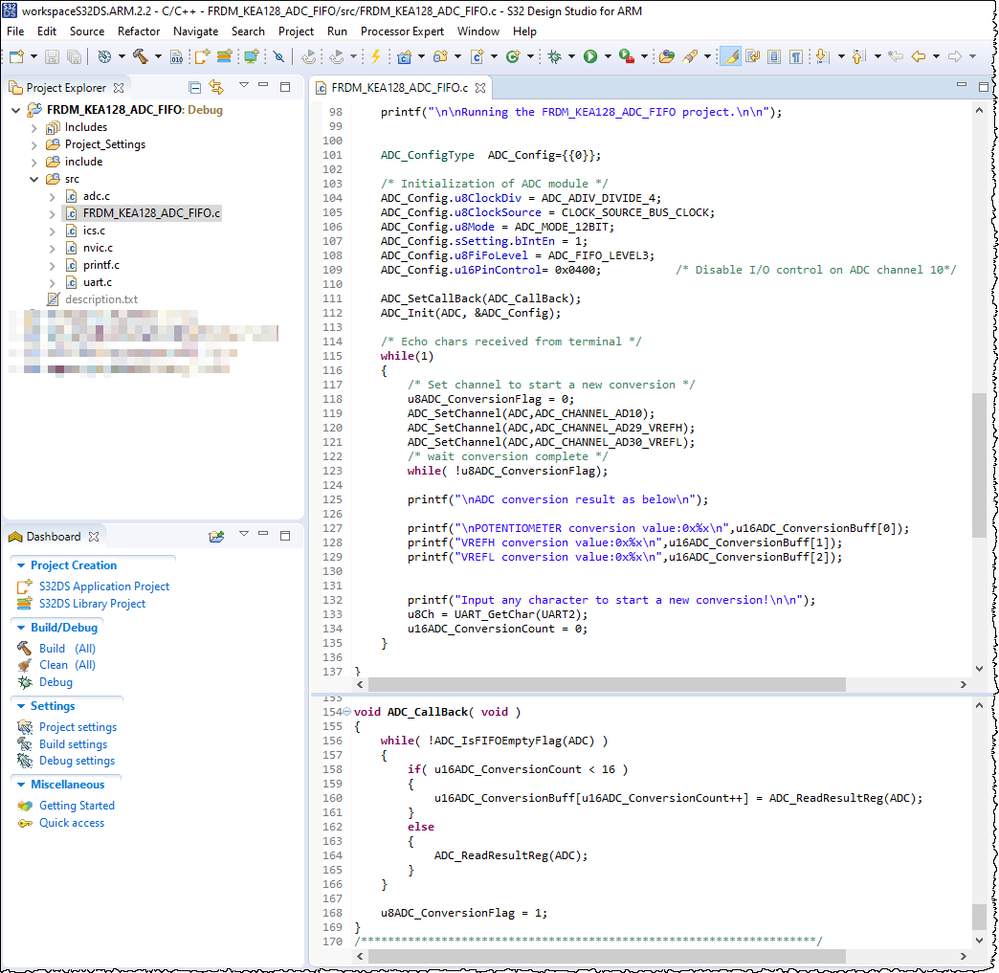Click the New file toolbar icon
The height and width of the screenshot is (973, 999).
point(17,57)
